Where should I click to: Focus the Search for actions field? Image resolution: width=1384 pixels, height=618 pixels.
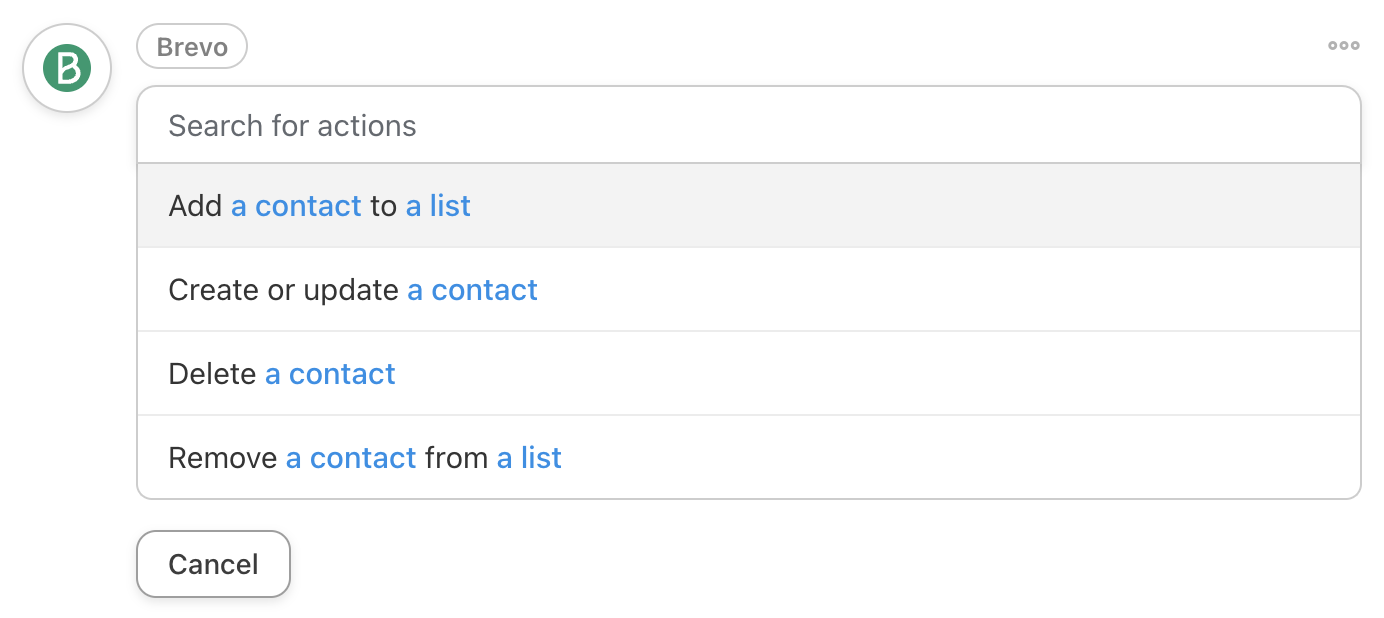click(749, 125)
